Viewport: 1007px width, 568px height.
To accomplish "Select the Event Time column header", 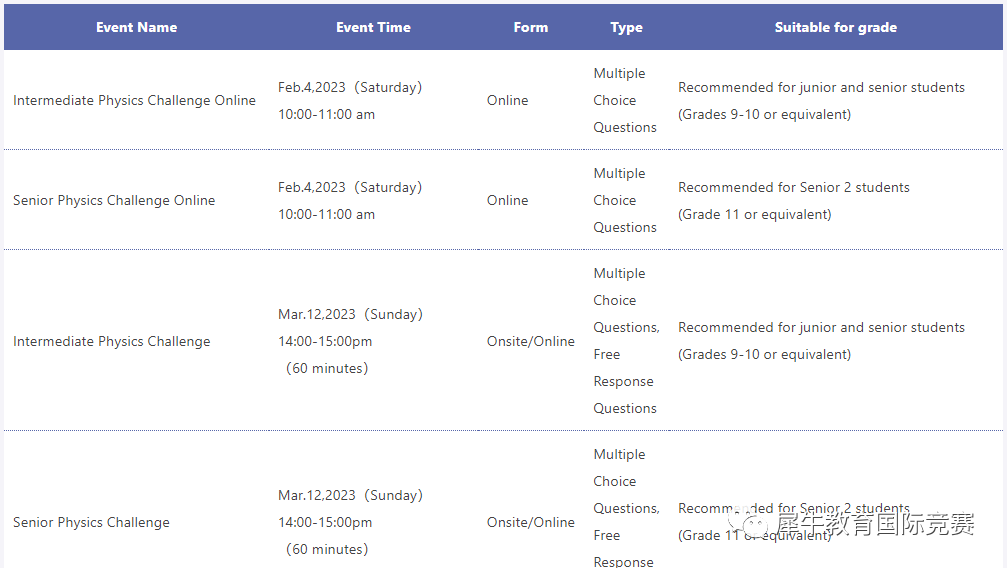I will [x=373, y=28].
